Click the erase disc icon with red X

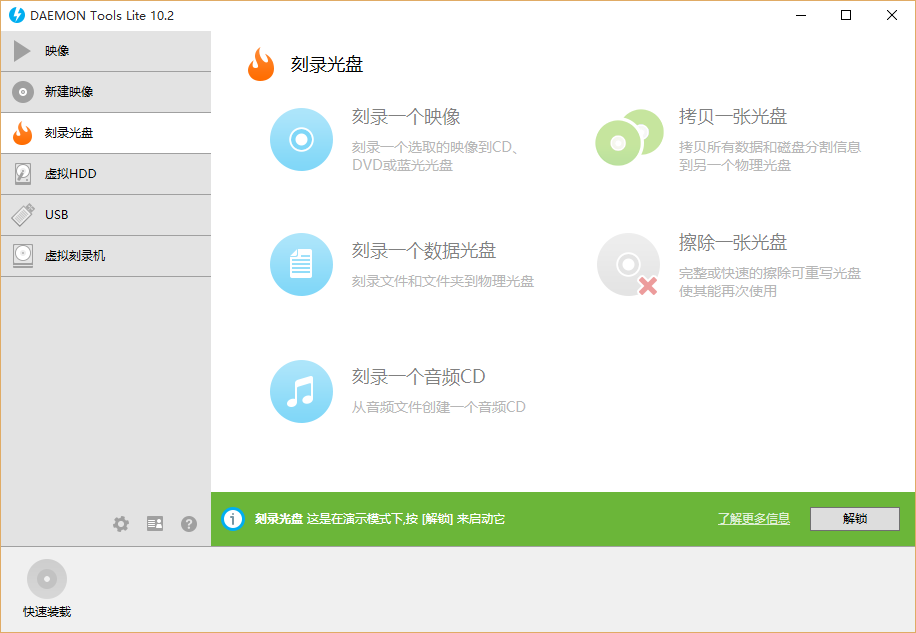(629, 265)
